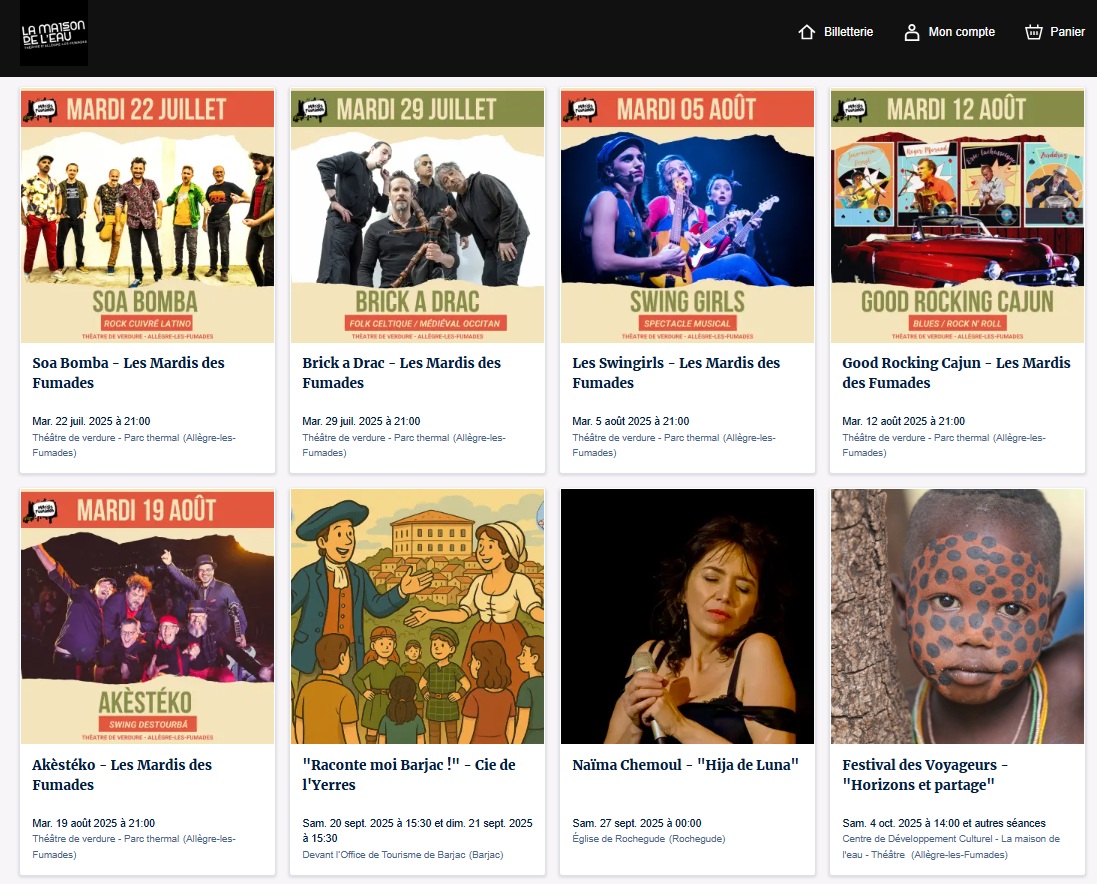The image size is (1097, 884).
Task: Select the Brick a Drac poster
Action: (x=417, y=216)
